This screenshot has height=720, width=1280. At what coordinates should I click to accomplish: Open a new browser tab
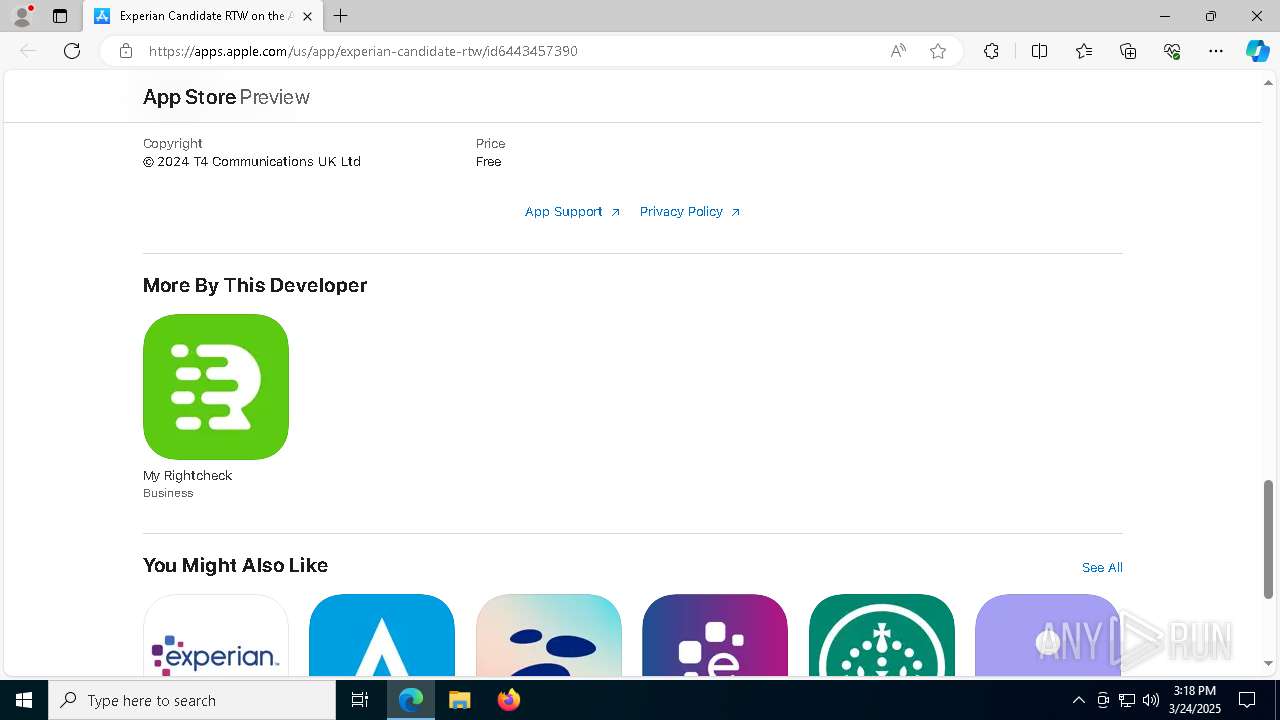[341, 16]
